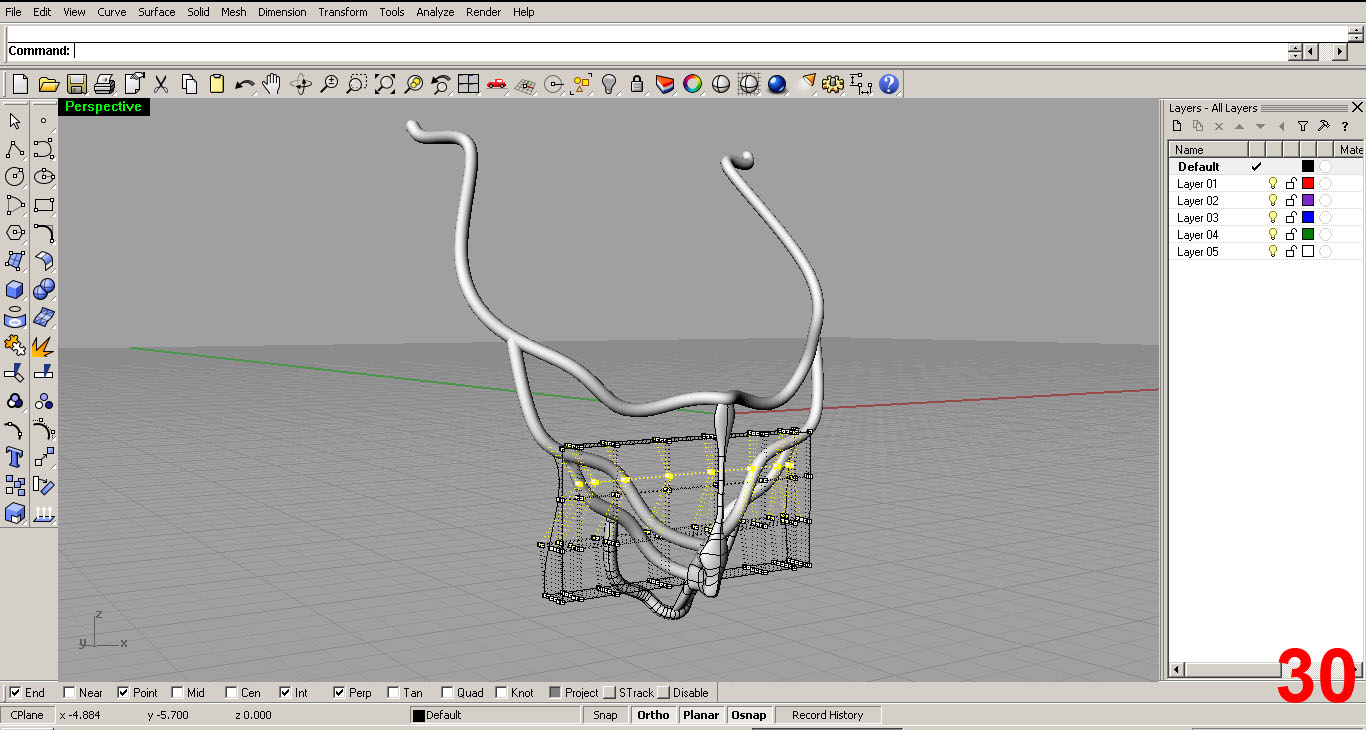The height and width of the screenshot is (730, 1366).
Task: Toggle the Perp osnap checkbox
Action: coord(339,692)
